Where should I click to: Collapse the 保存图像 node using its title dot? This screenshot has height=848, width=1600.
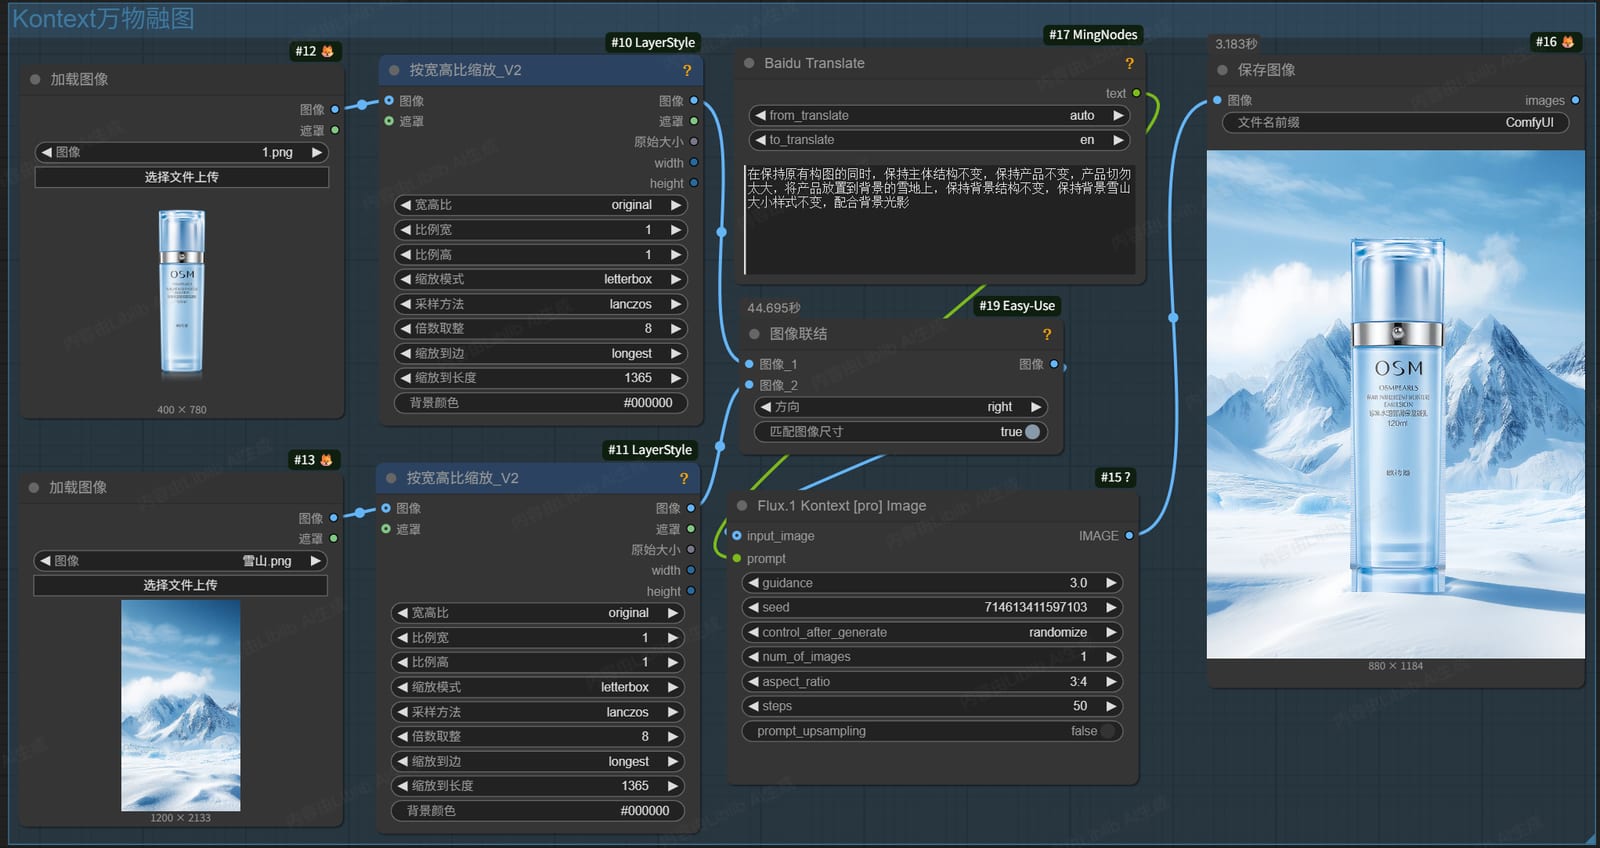pos(1222,70)
